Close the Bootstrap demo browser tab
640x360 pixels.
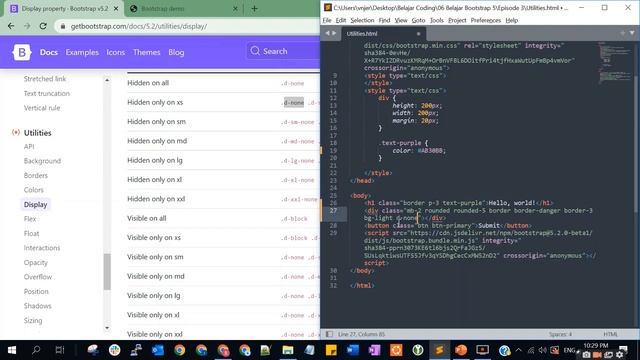point(235,9)
